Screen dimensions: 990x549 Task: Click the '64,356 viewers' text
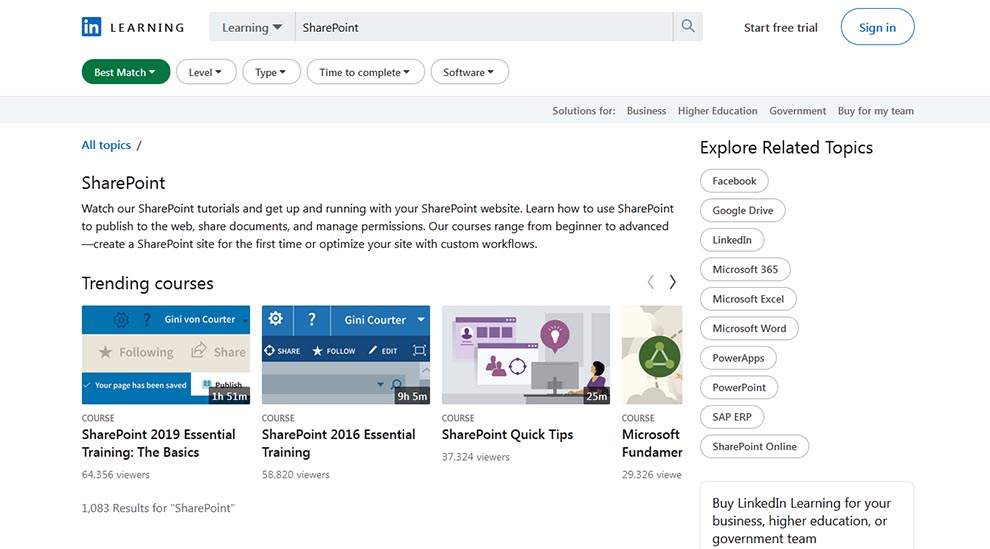[x=116, y=475]
